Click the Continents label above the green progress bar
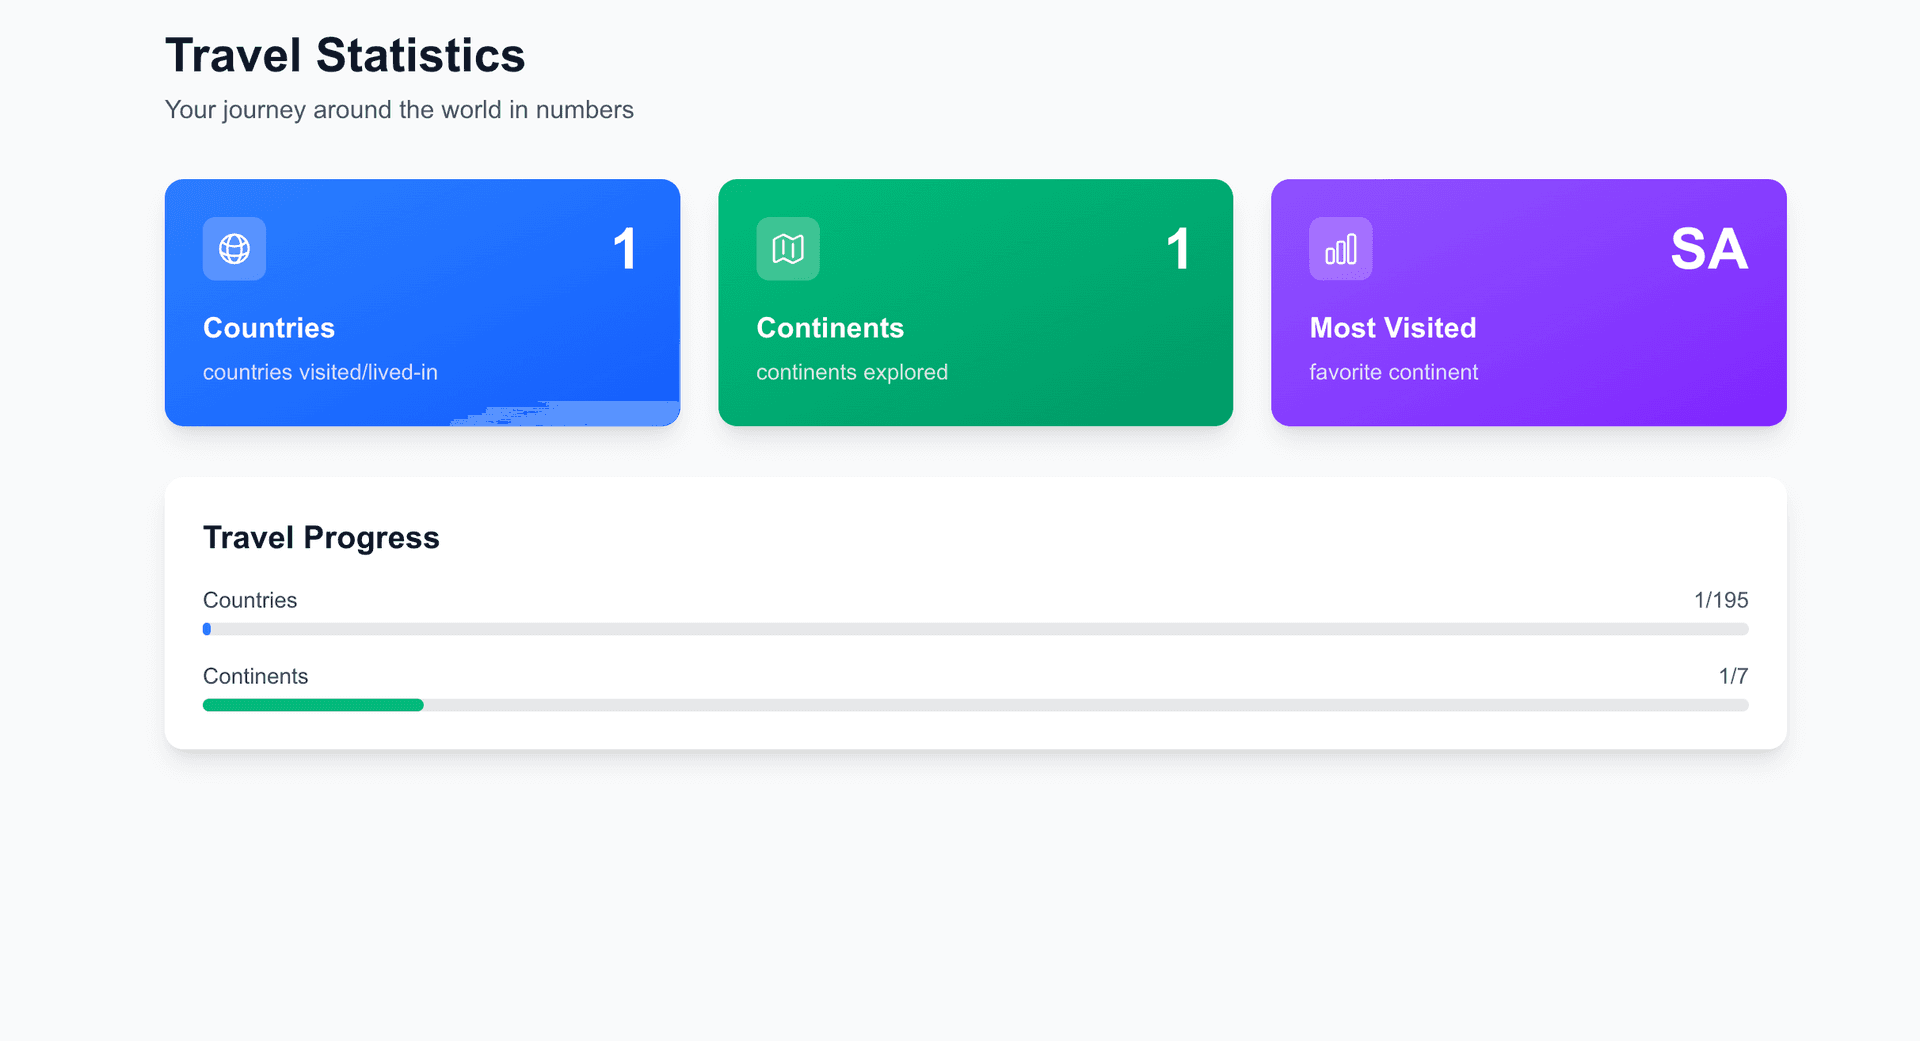This screenshot has width=1920, height=1041. [x=255, y=676]
